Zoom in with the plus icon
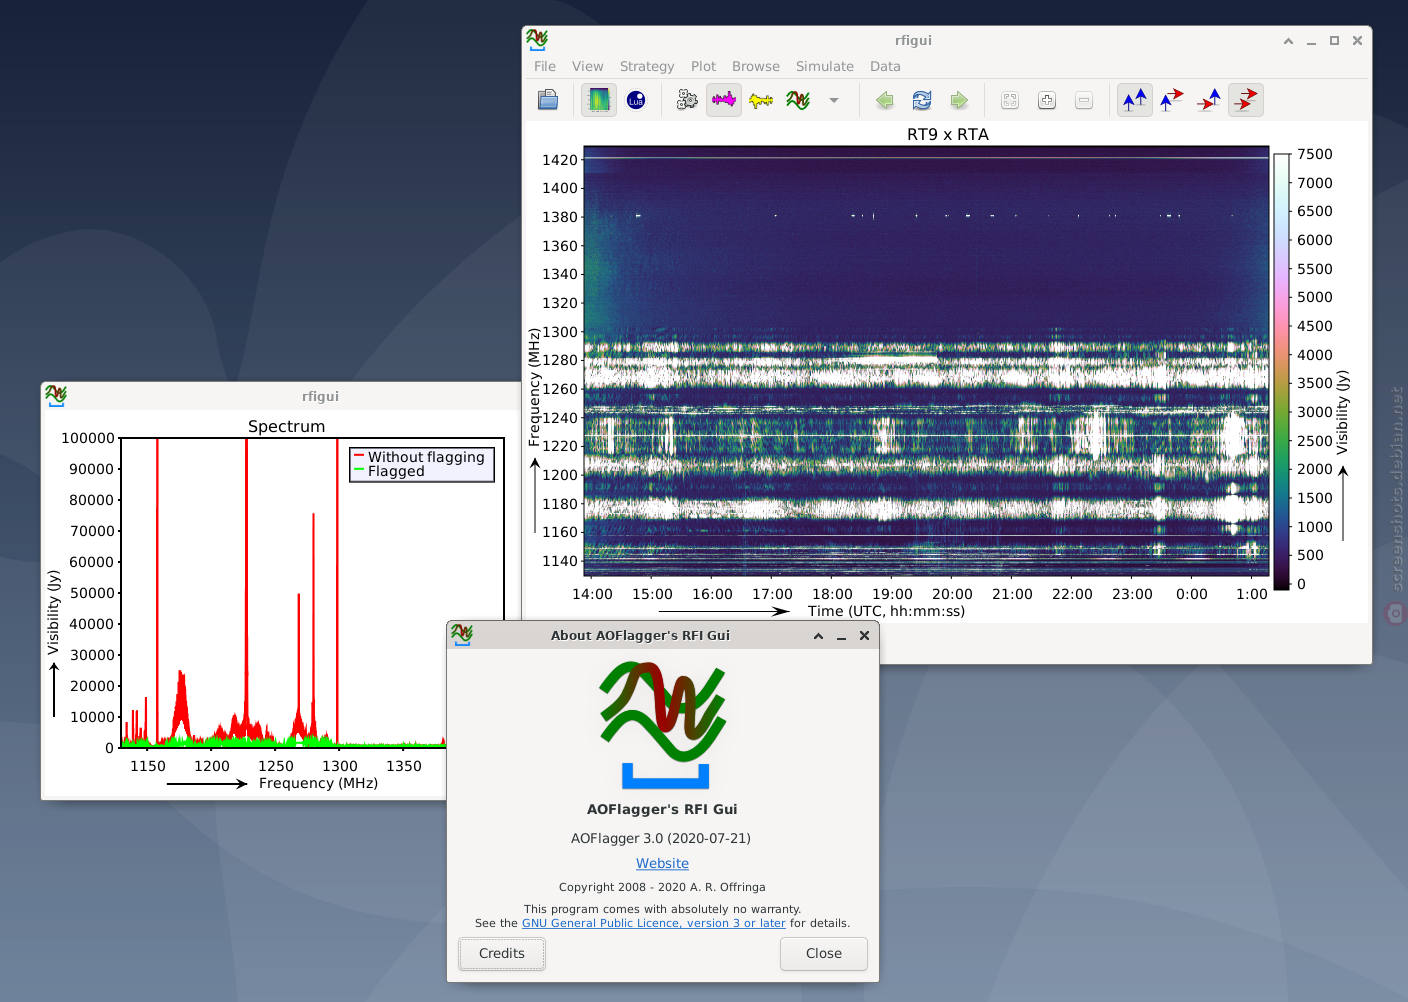The width and height of the screenshot is (1408, 1002). (x=1047, y=100)
